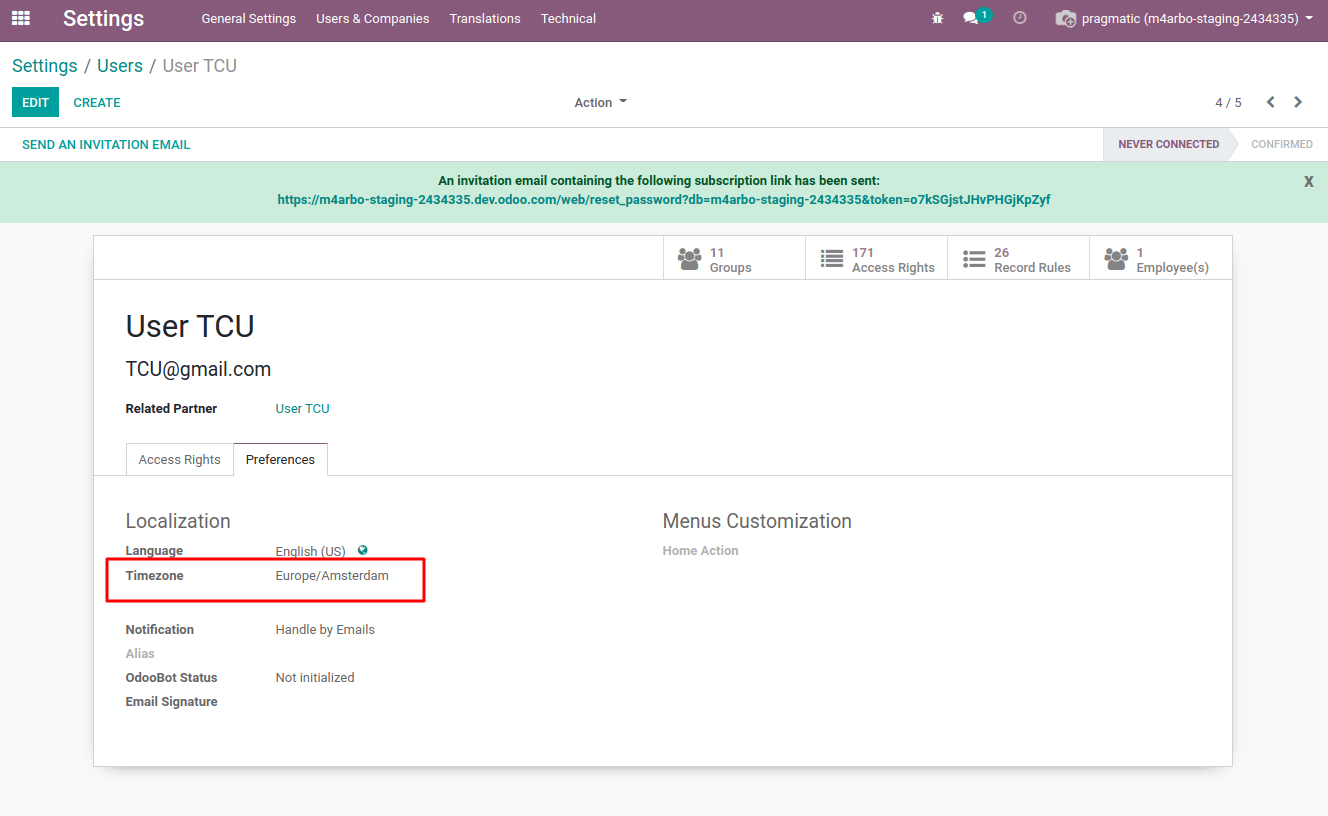Select the Preferences tab

(280, 460)
